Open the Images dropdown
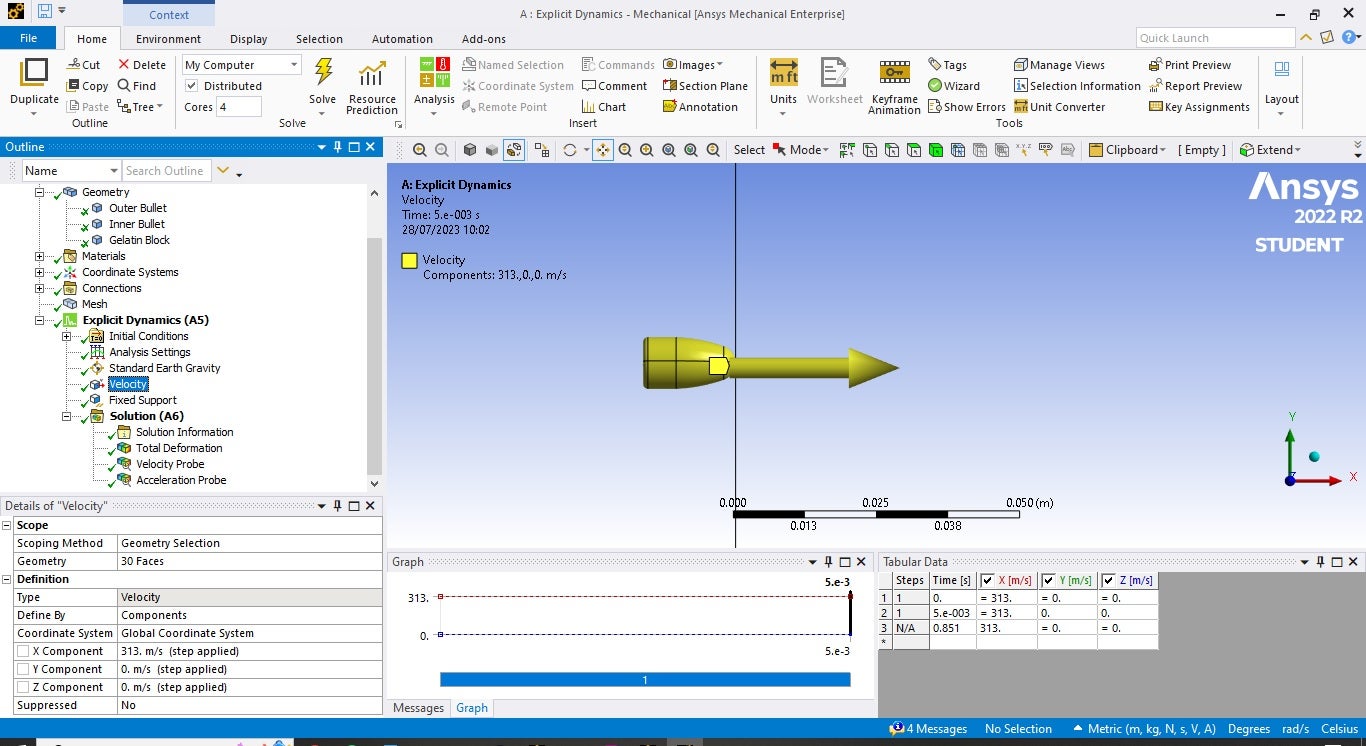 point(693,65)
